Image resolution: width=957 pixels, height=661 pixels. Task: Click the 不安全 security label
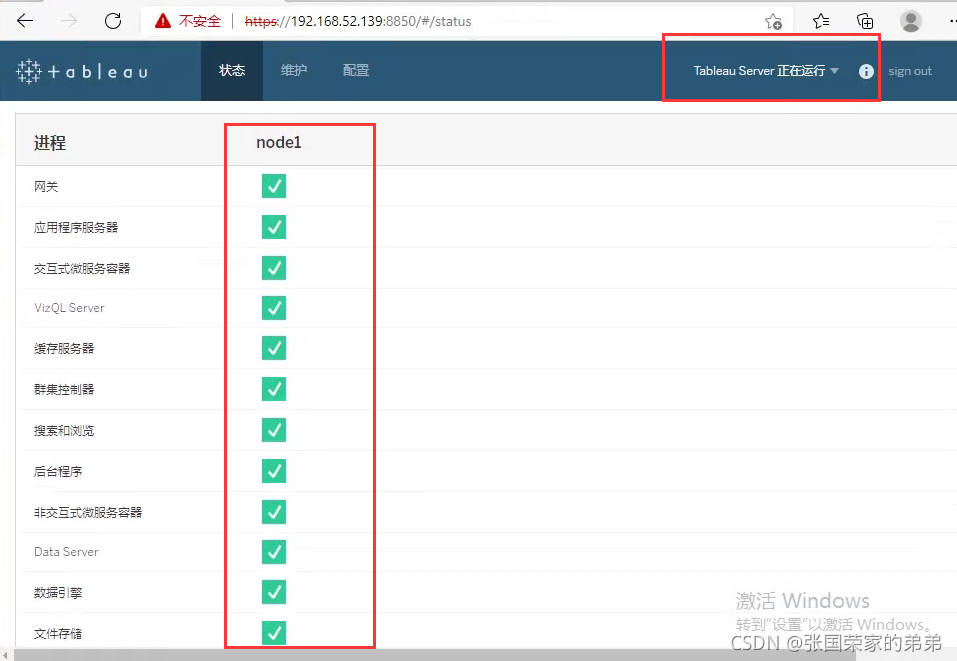point(200,21)
